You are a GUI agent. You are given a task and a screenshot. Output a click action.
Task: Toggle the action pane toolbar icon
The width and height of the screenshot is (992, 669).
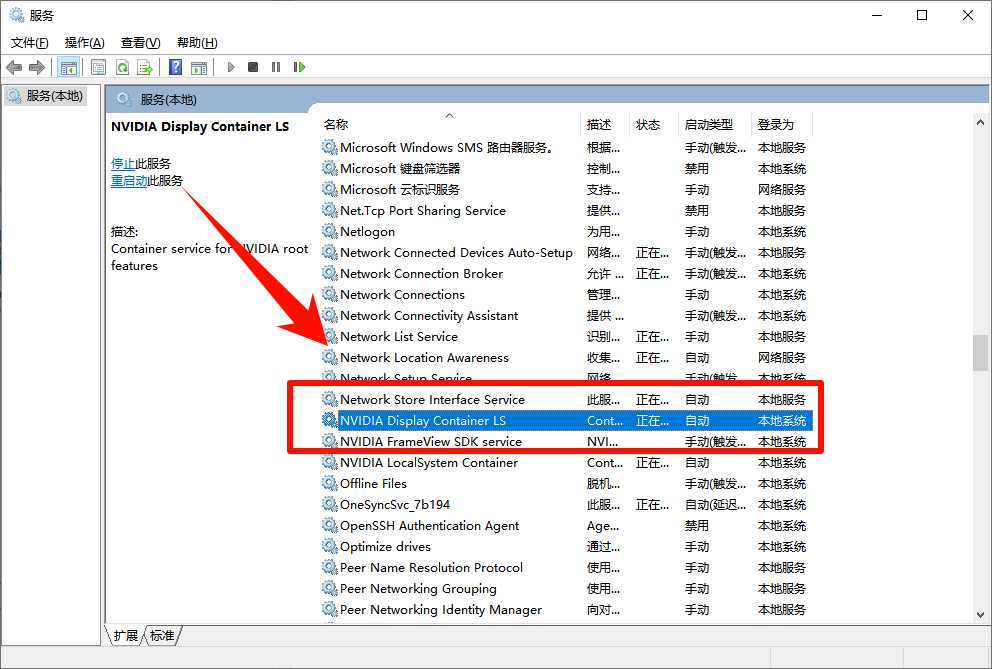(x=199, y=67)
